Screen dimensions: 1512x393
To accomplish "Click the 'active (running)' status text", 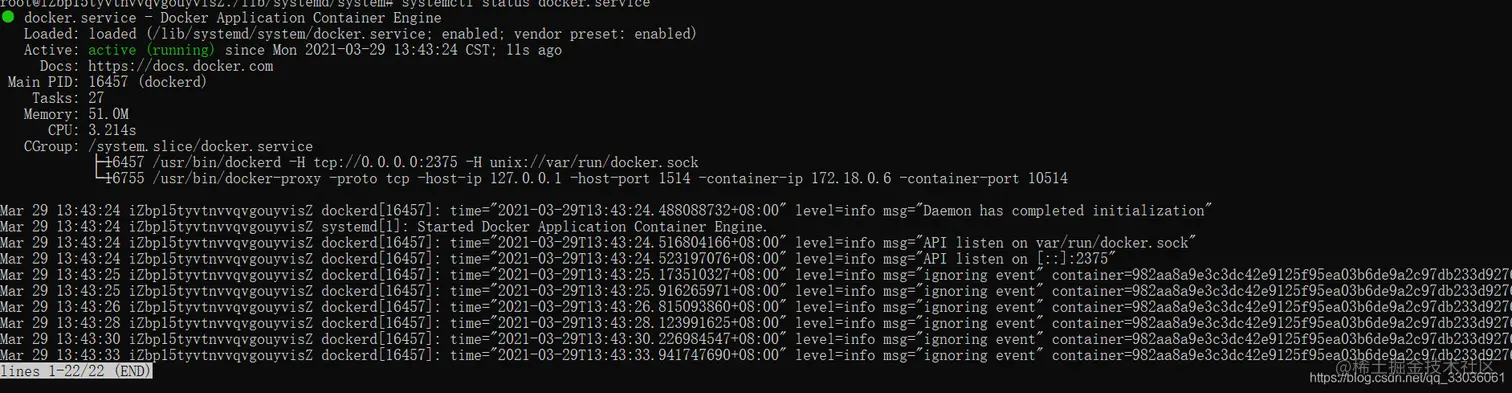I will (151, 50).
